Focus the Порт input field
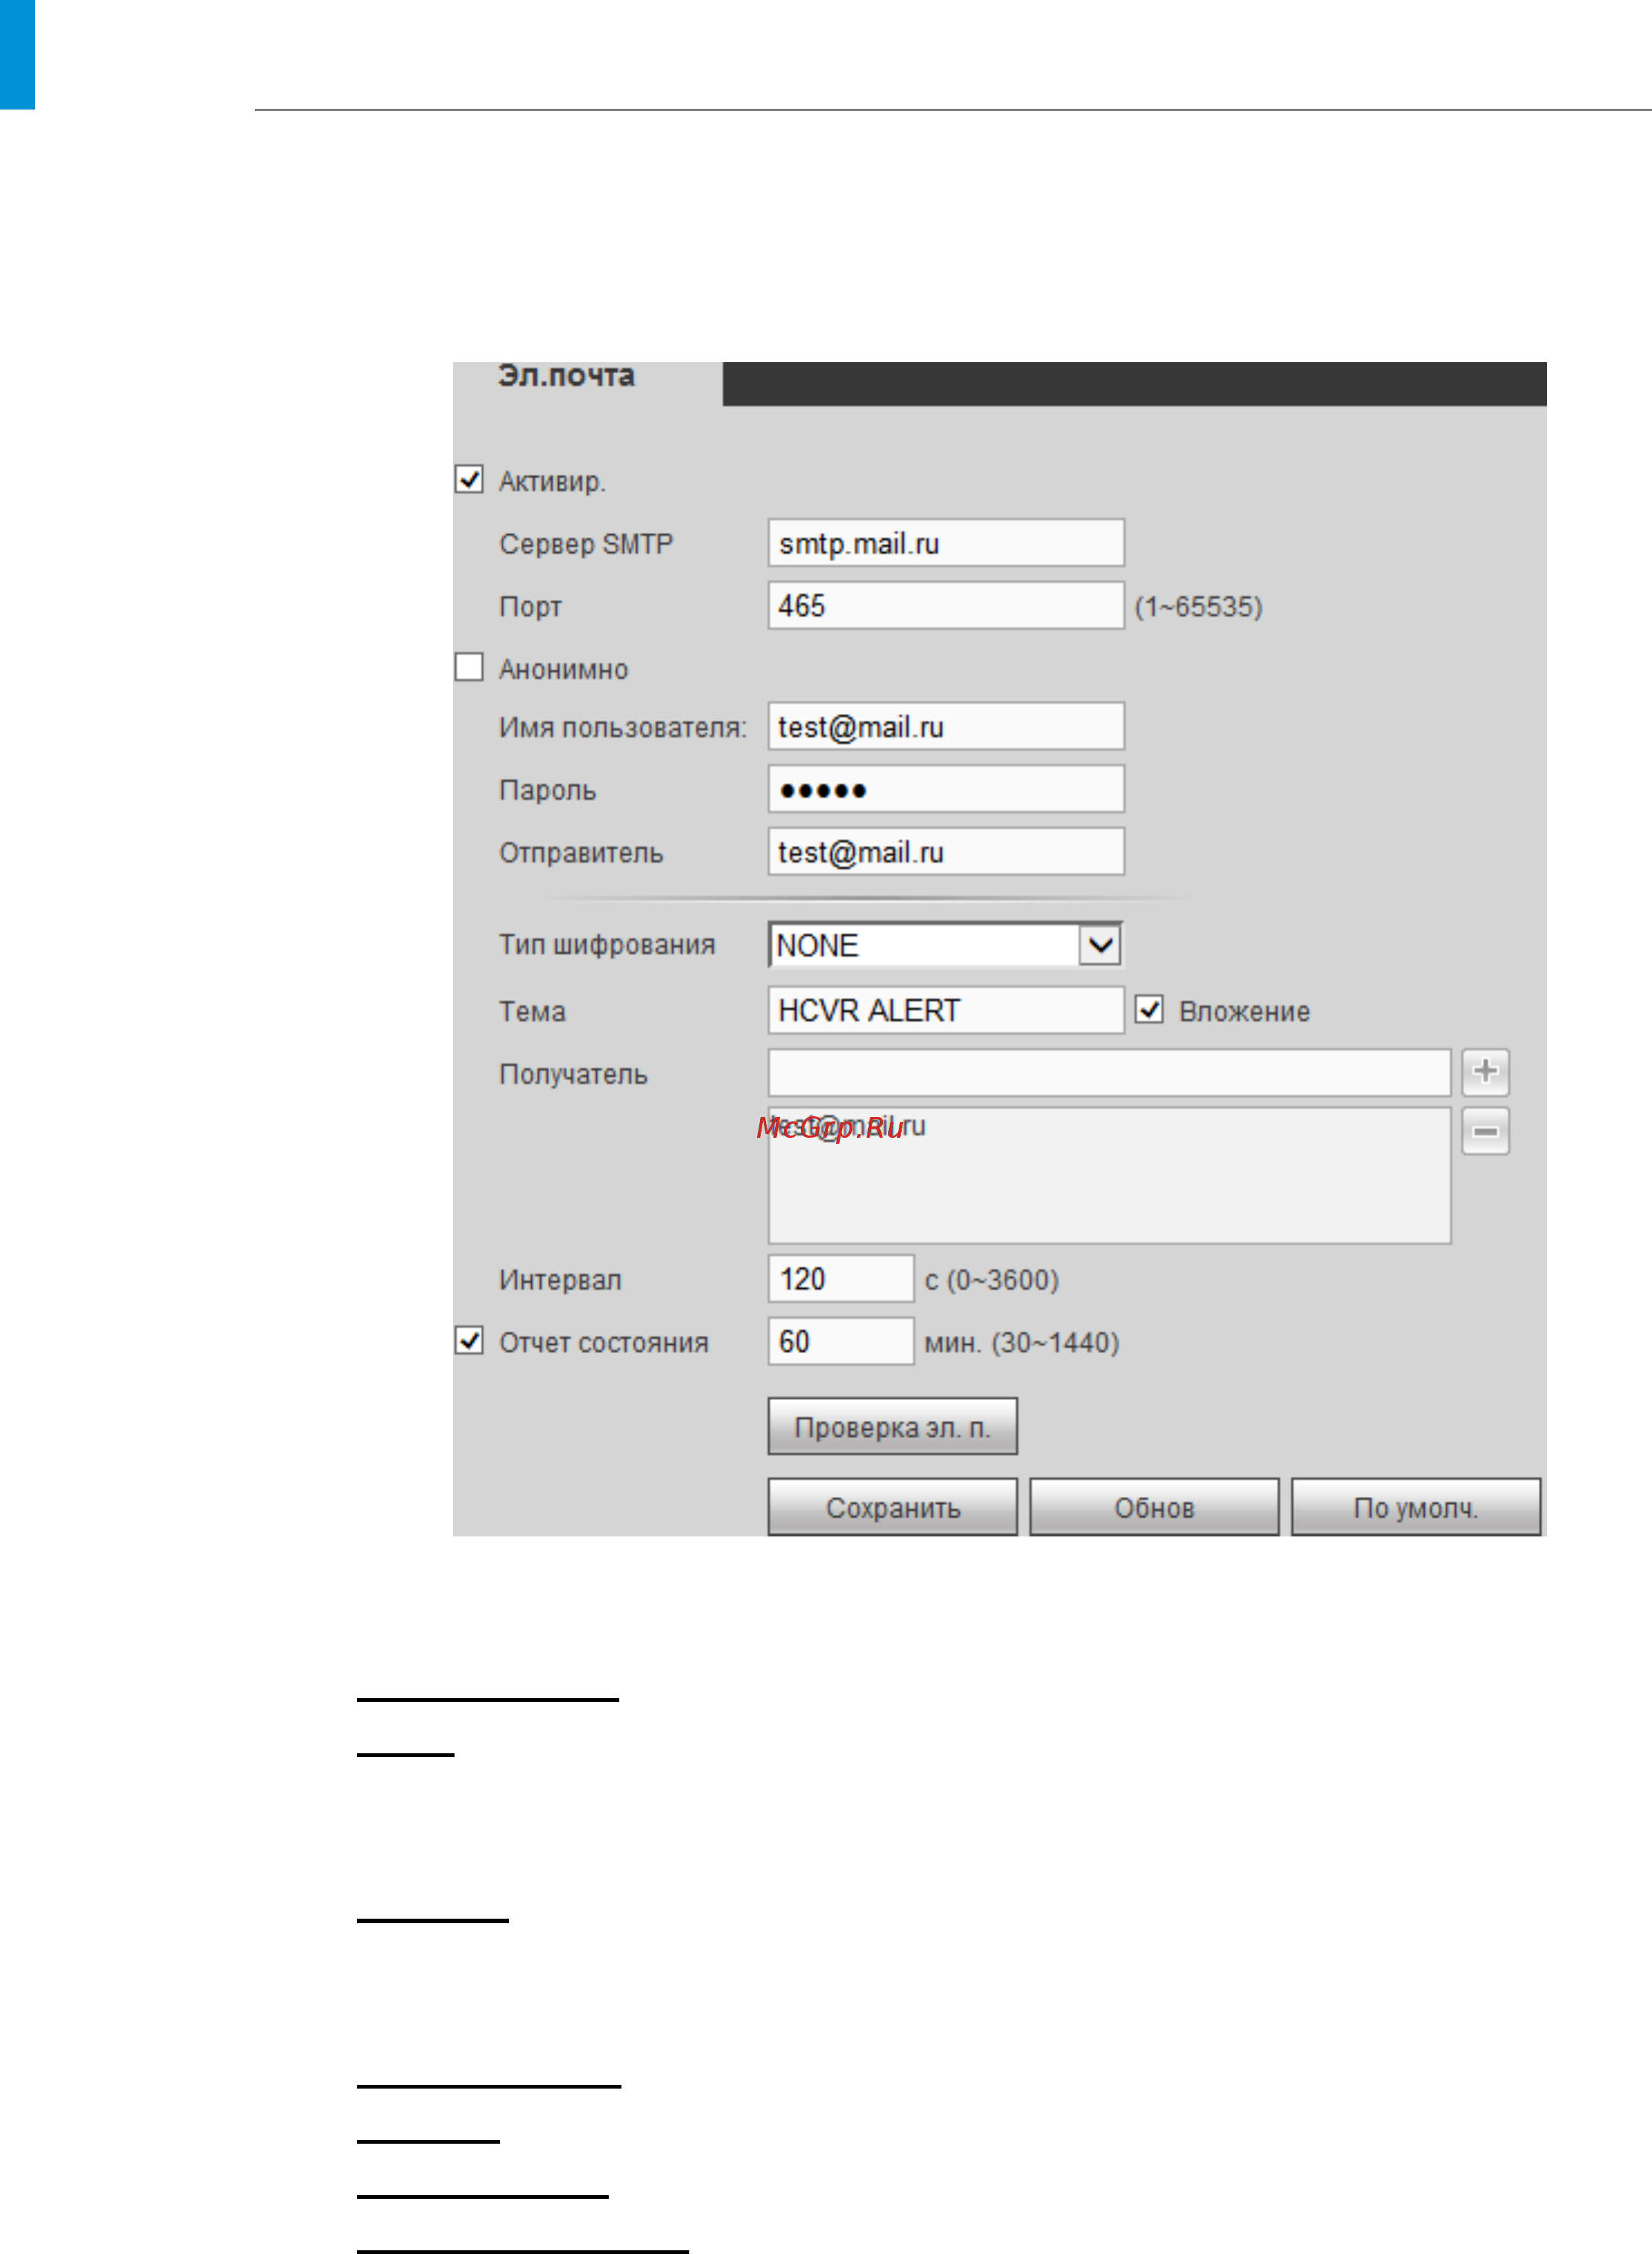The width and height of the screenshot is (1652, 2254). (x=946, y=605)
